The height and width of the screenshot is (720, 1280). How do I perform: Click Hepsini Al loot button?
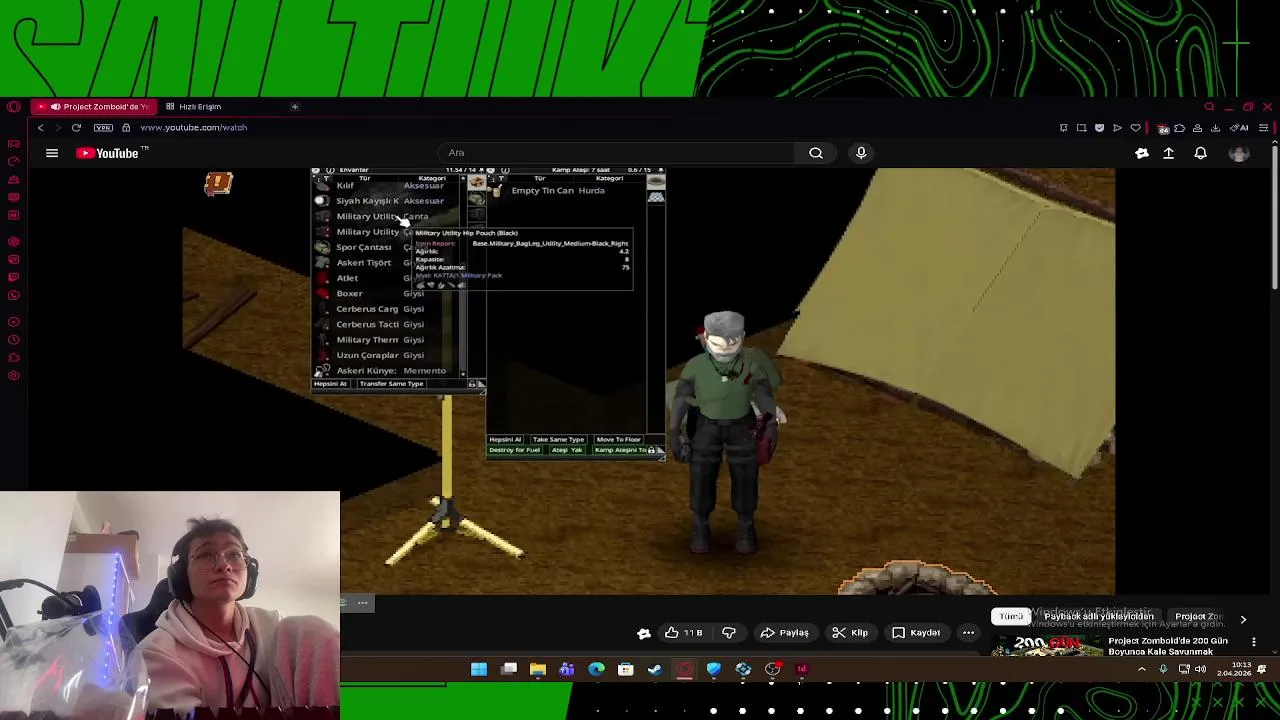(505, 440)
